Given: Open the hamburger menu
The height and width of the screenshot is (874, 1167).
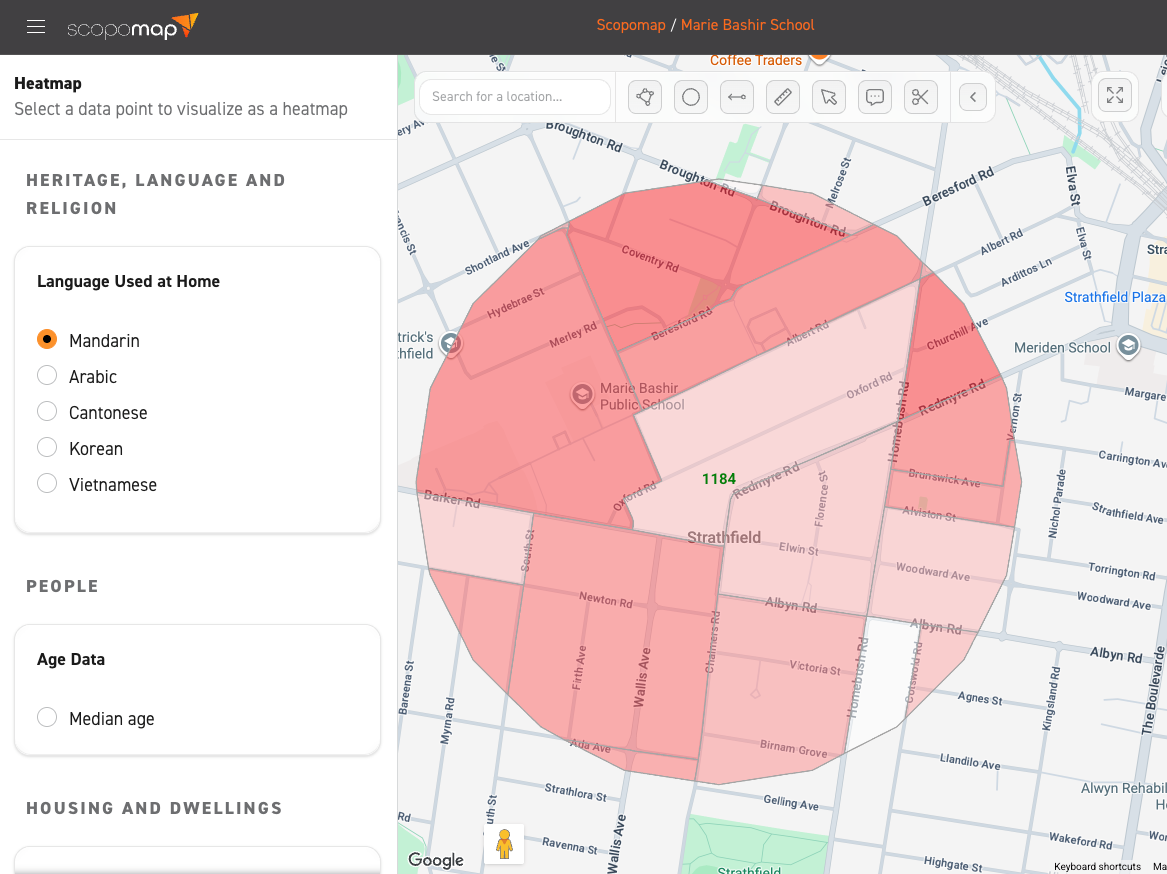Looking at the screenshot, I should tap(36, 27).
